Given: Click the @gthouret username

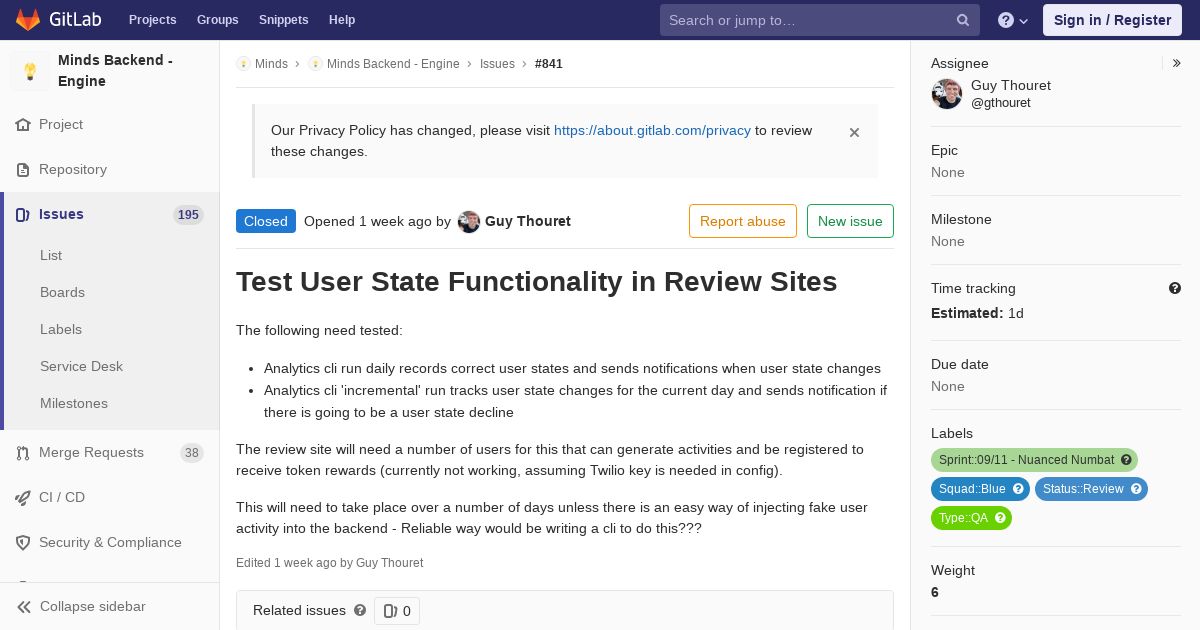Looking at the screenshot, I should point(1001,103).
